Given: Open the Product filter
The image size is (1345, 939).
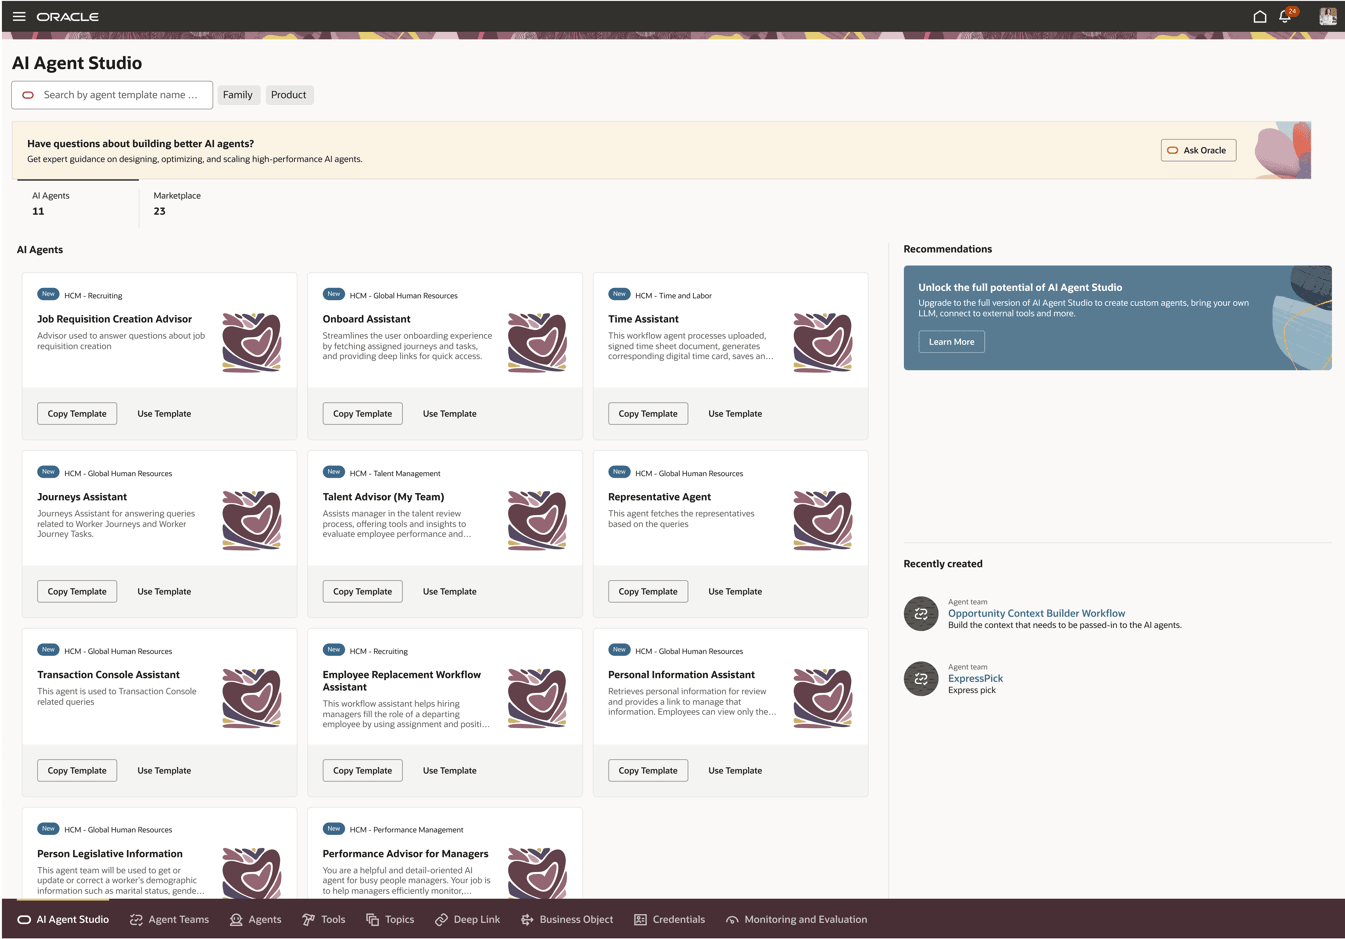Looking at the screenshot, I should [289, 95].
